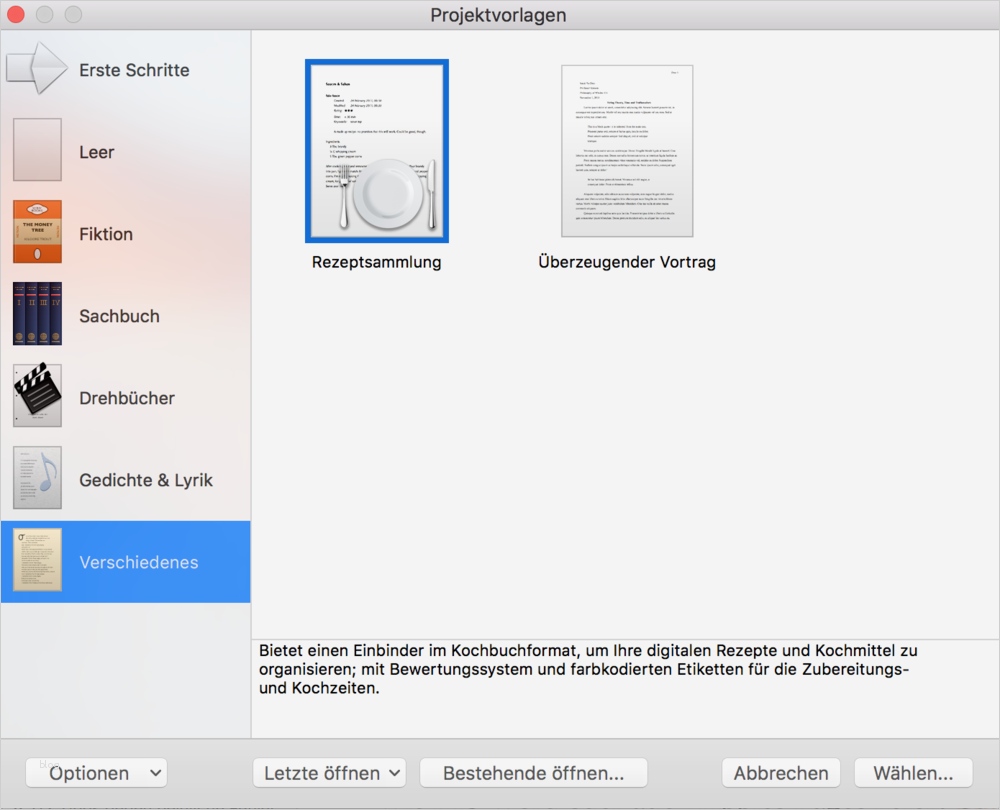Click the Abbrechen button

(x=781, y=773)
